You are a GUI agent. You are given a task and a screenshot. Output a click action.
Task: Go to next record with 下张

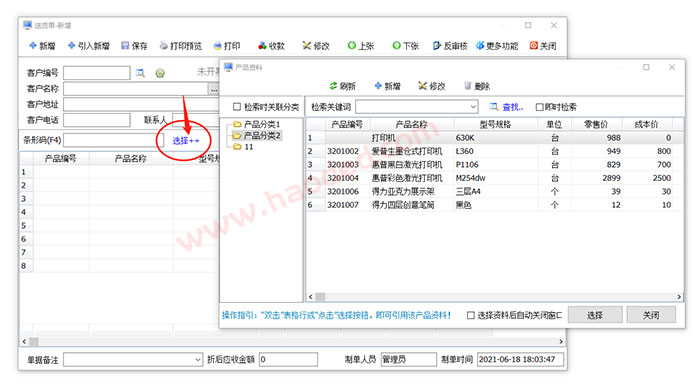pos(405,46)
